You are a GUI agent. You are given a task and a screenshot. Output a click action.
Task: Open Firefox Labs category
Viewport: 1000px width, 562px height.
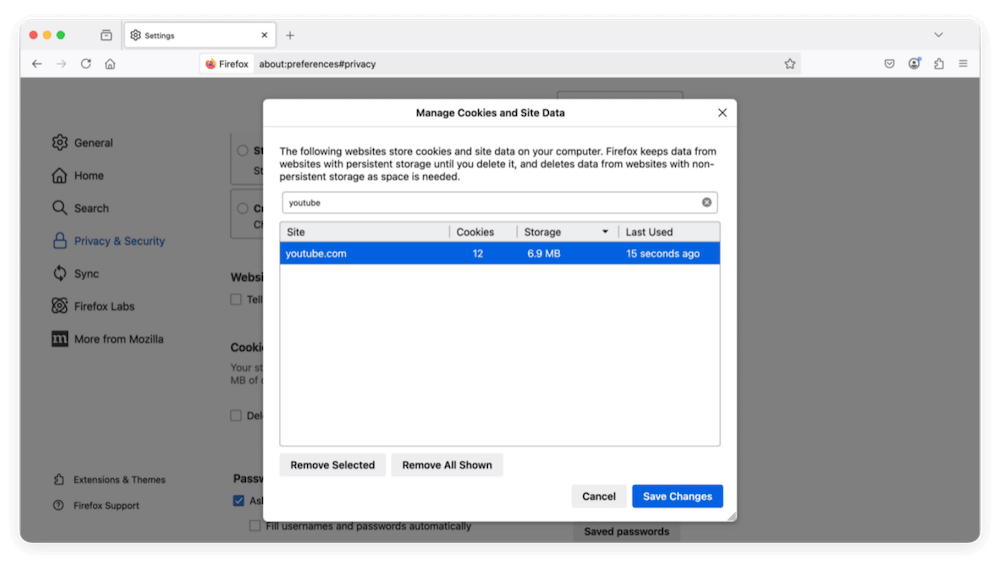(93, 306)
